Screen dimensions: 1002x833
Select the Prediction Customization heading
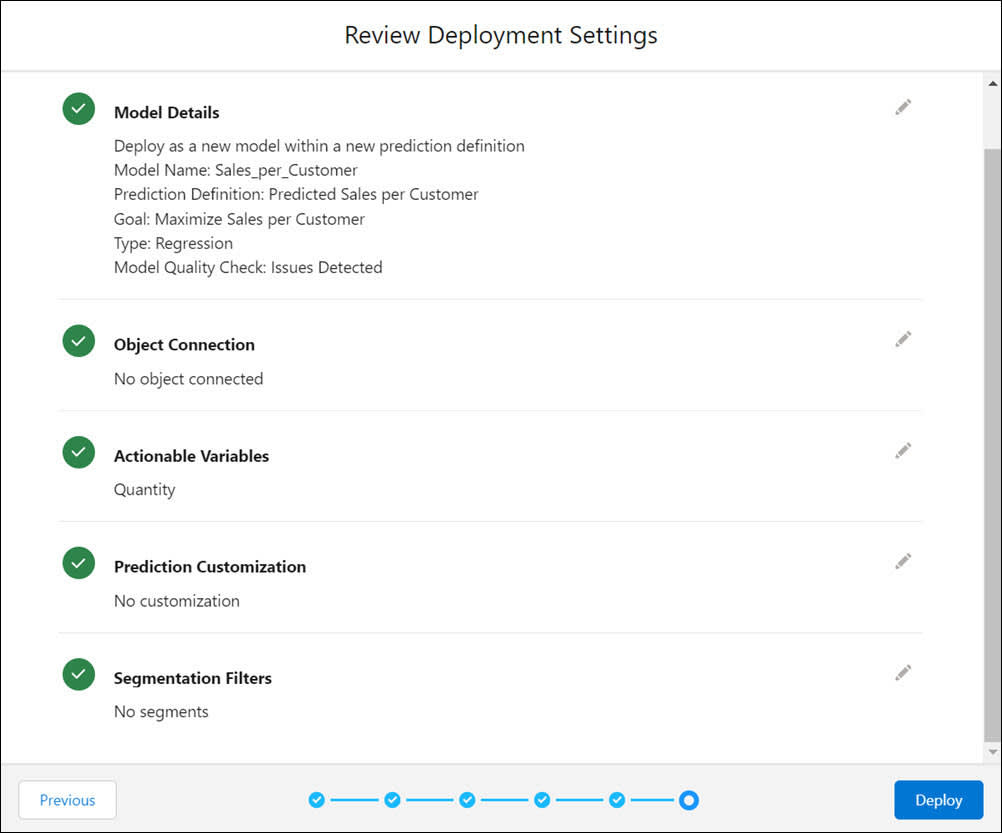(210, 567)
